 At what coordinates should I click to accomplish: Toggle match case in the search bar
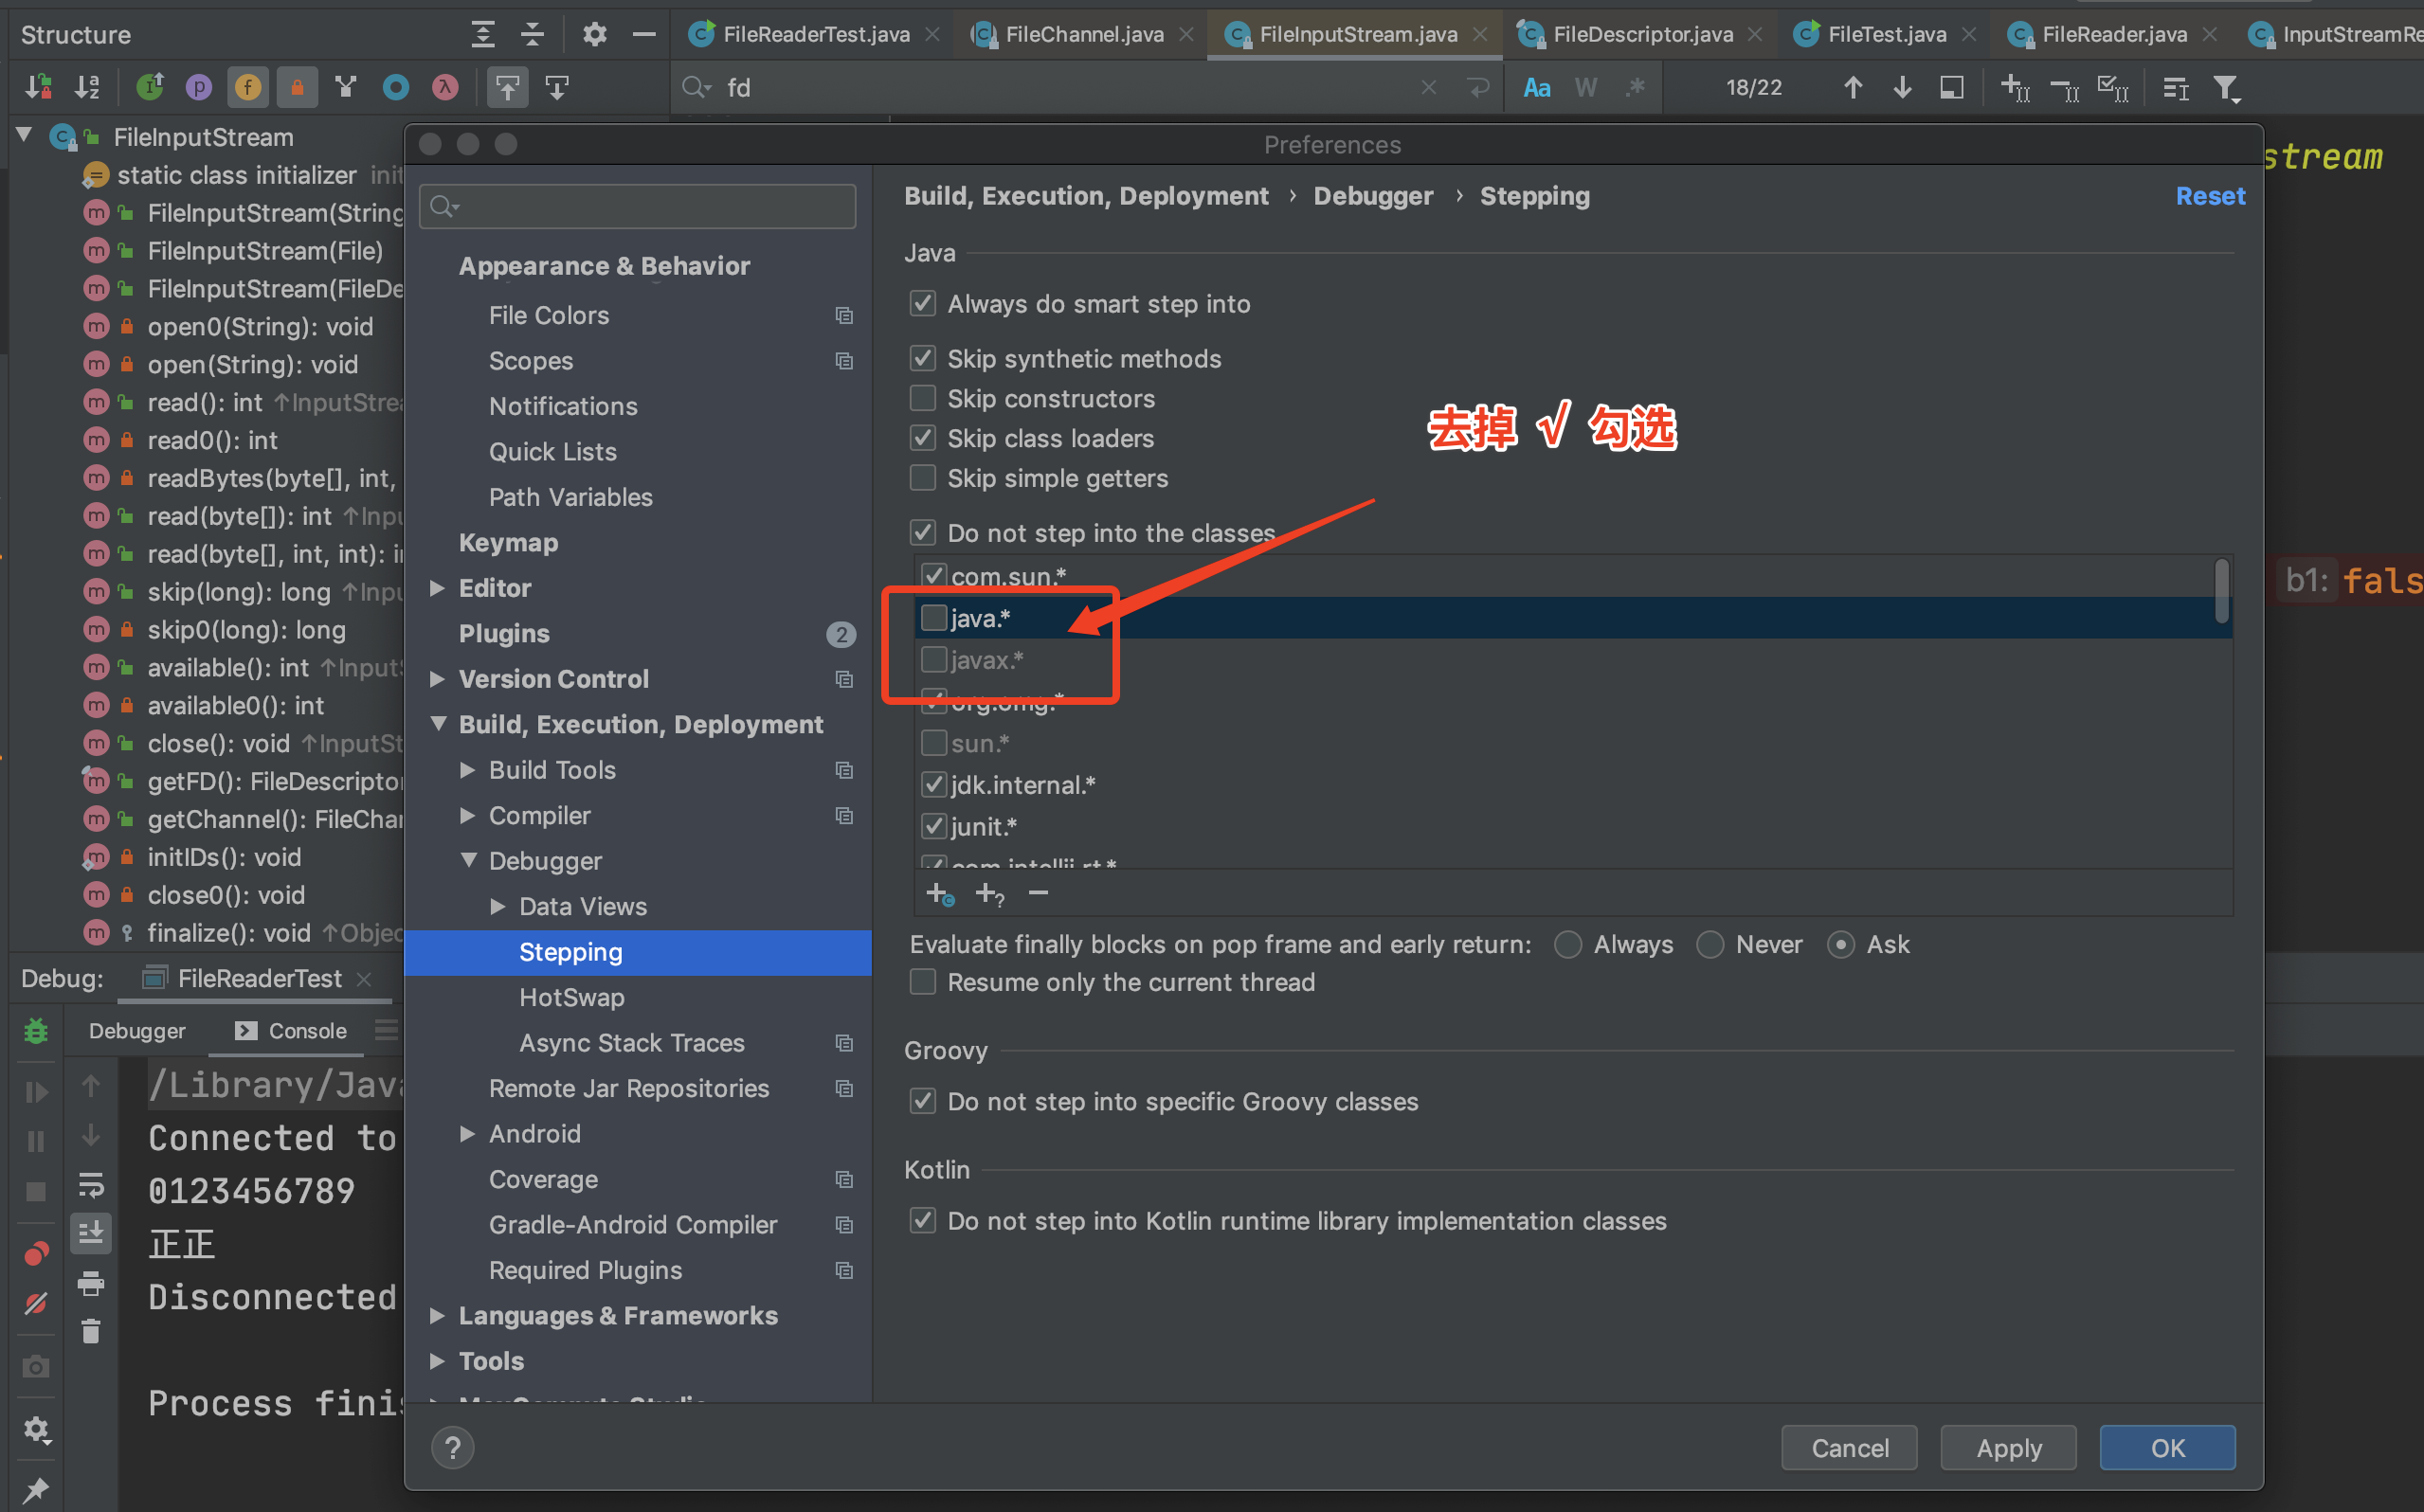pyautogui.click(x=1537, y=87)
